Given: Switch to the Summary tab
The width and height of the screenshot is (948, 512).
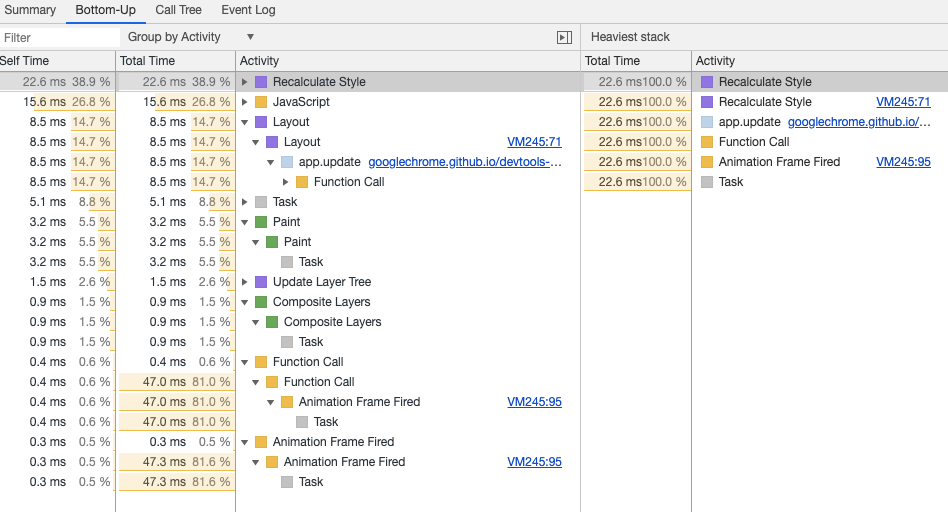Looking at the screenshot, I should tap(29, 10).
